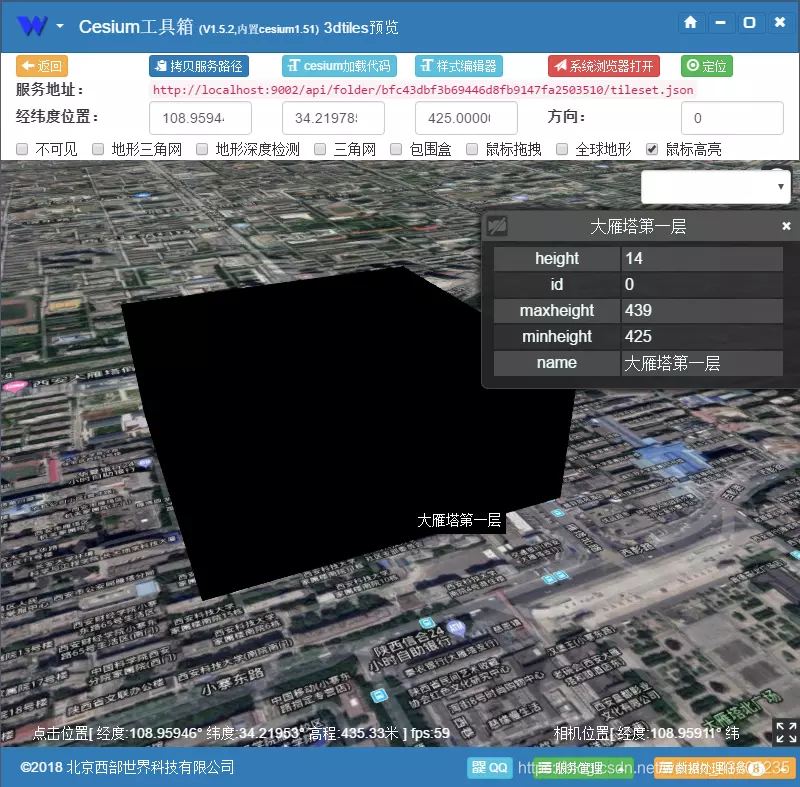Select the height value 14 cell

tap(702, 259)
